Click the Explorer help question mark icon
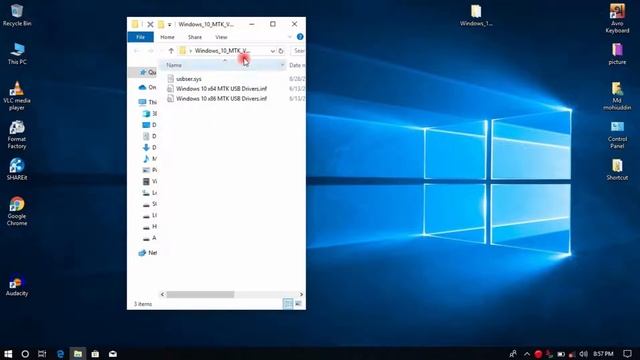The image size is (640, 360). 300,37
